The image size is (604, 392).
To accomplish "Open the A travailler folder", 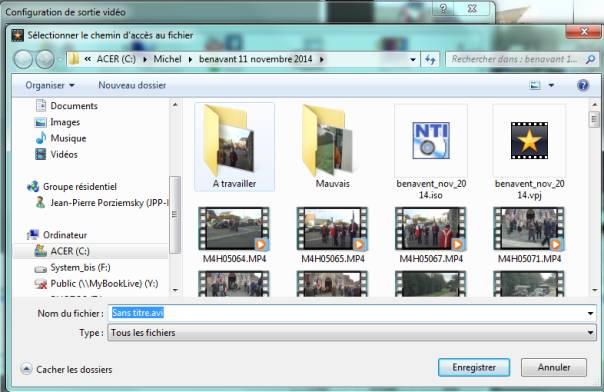I will [234, 147].
